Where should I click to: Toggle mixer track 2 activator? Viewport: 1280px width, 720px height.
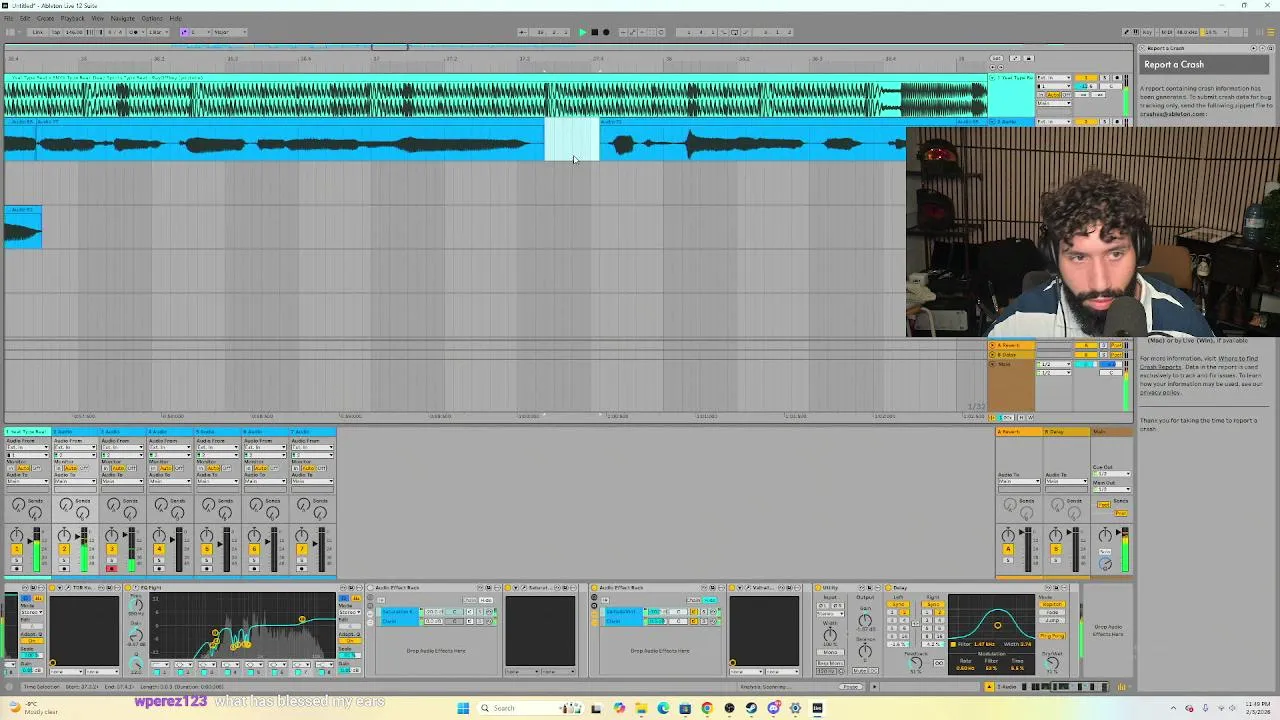[64, 549]
